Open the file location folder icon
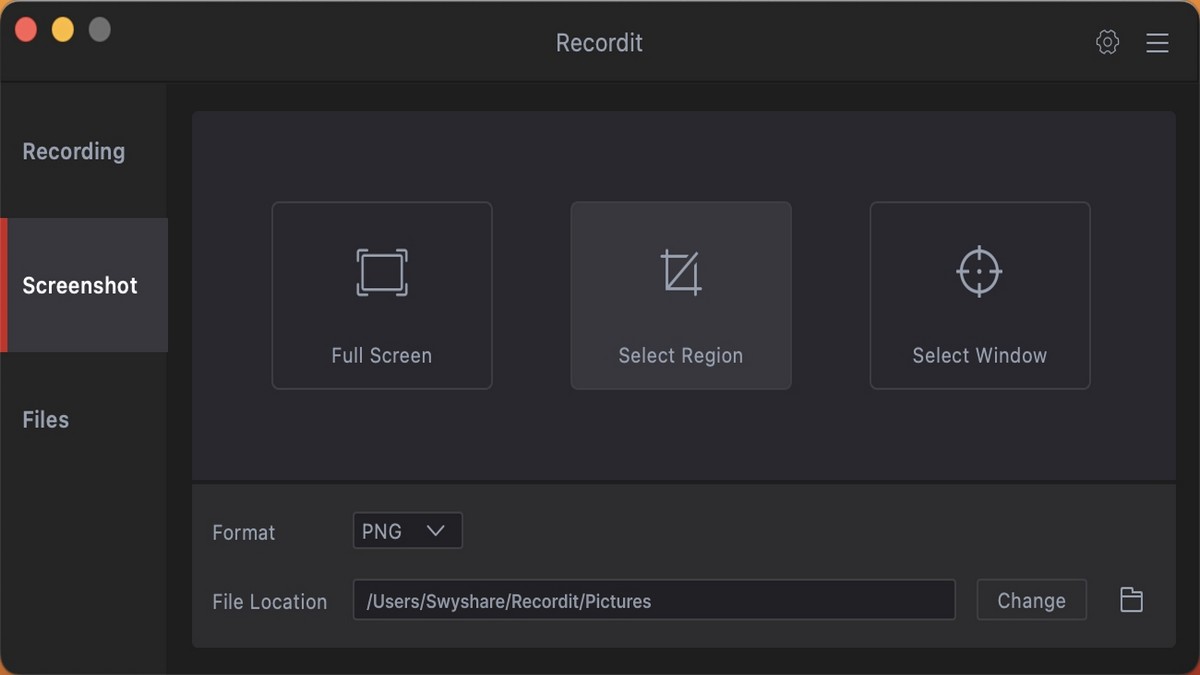Viewport: 1200px width, 675px height. click(1131, 600)
